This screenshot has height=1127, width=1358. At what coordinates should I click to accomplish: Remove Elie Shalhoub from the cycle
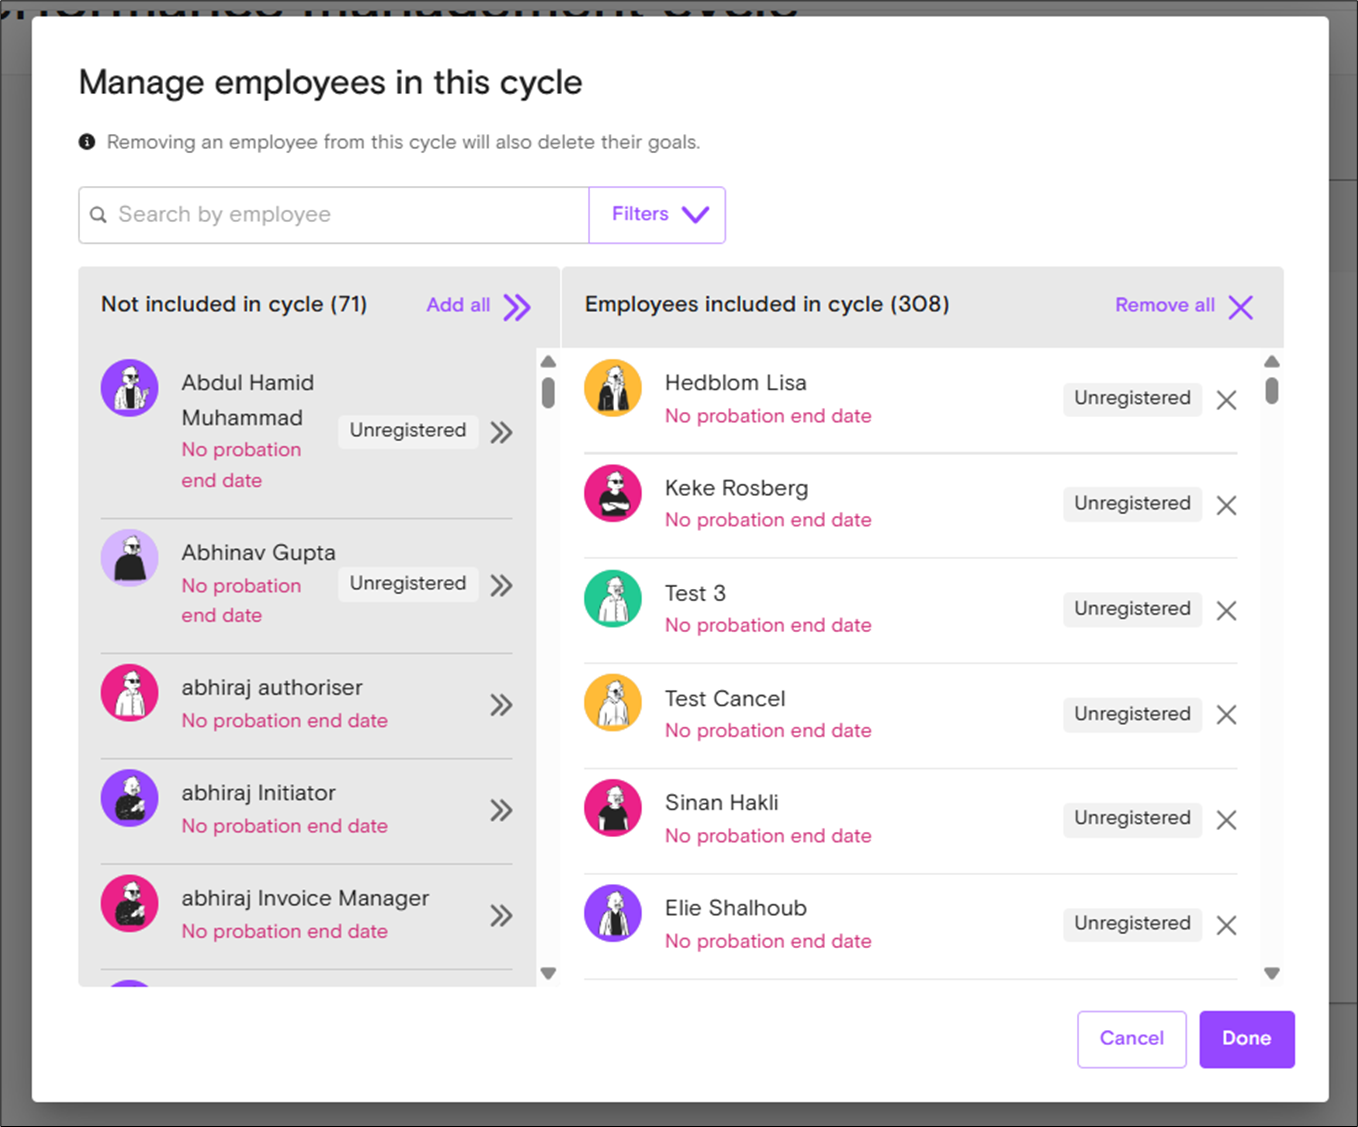(x=1226, y=925)
